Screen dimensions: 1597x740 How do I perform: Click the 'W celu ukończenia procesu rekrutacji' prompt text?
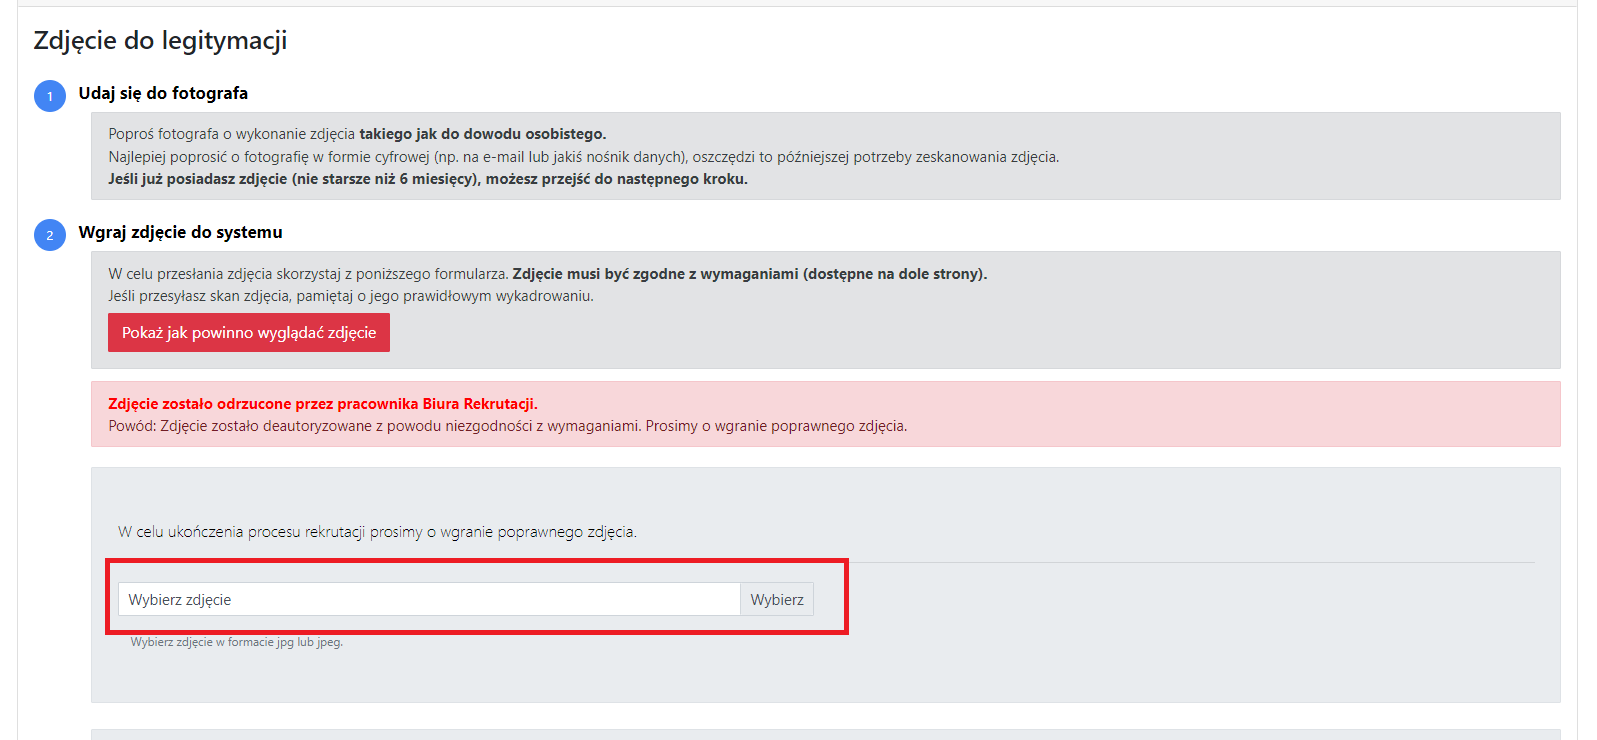pyautogui.click(x=377, y=532)
